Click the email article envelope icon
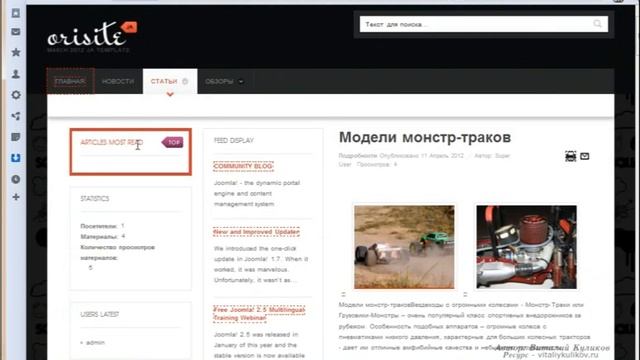The image size is (640, 360). pos(584,156)
